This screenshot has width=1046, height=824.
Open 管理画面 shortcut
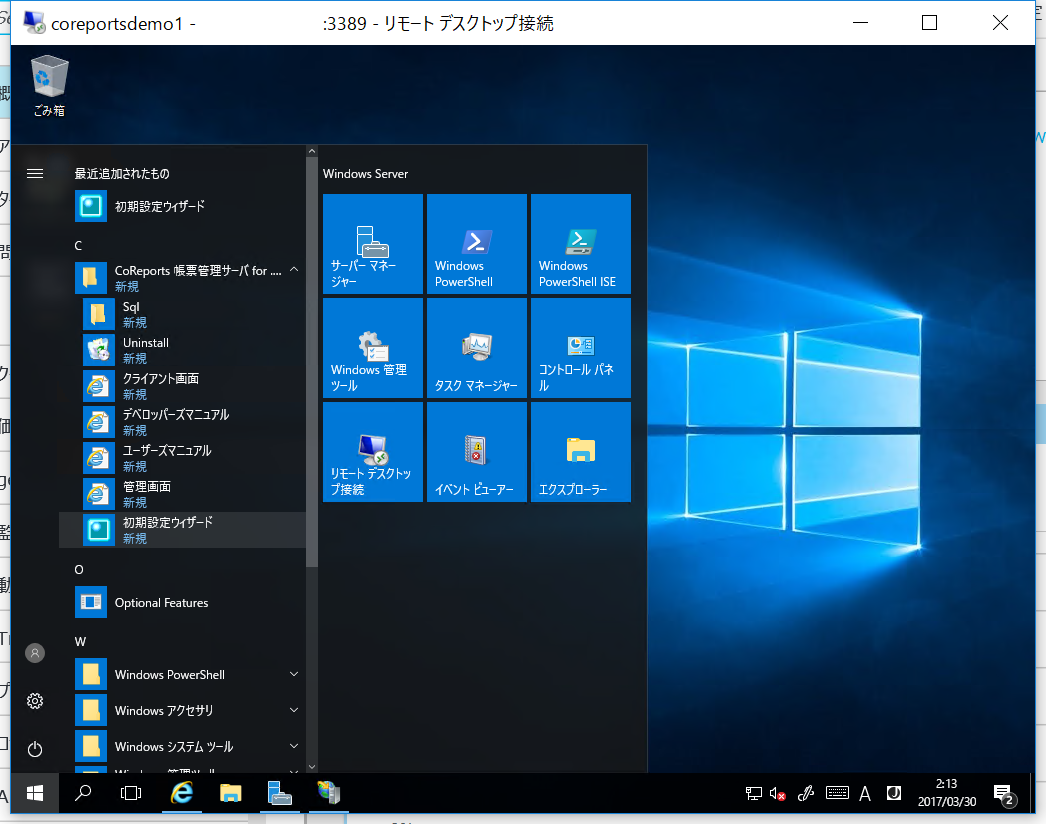pyautogui.click(x=183, y=494)
